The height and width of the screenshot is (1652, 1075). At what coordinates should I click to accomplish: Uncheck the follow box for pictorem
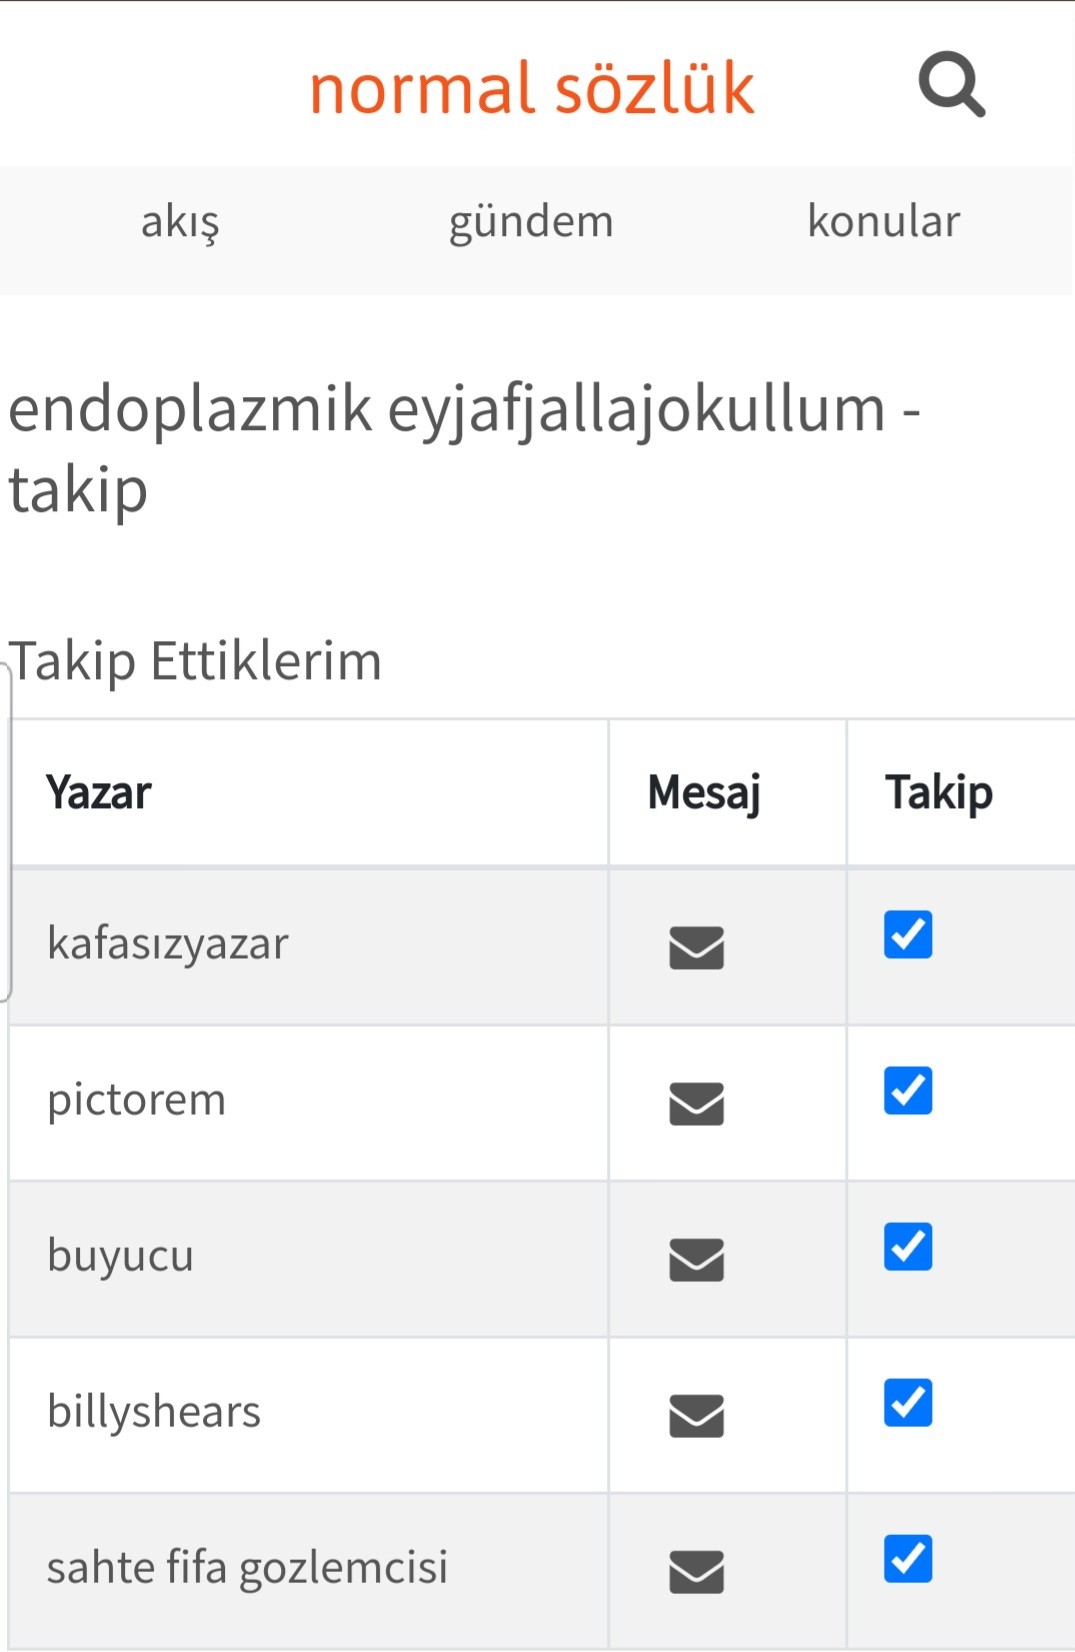coord(908,1090)
